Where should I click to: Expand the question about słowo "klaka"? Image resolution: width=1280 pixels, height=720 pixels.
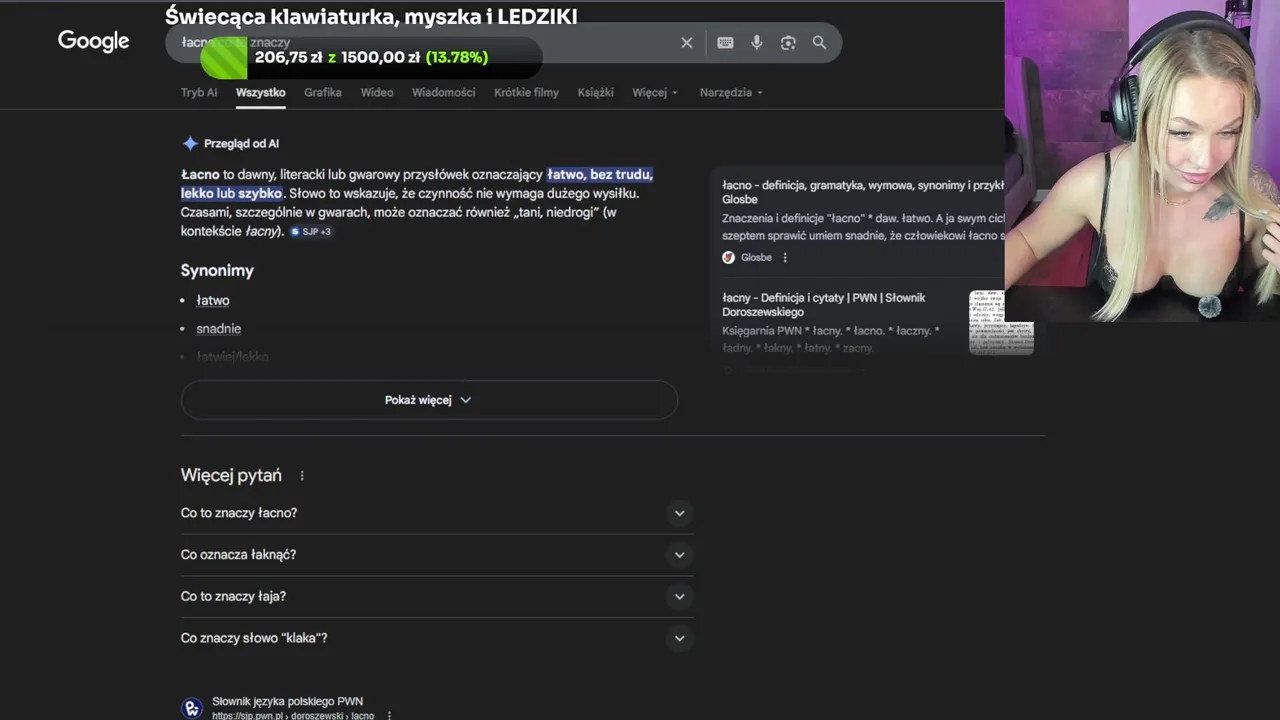pyautogui.click(x=679, y=638)
